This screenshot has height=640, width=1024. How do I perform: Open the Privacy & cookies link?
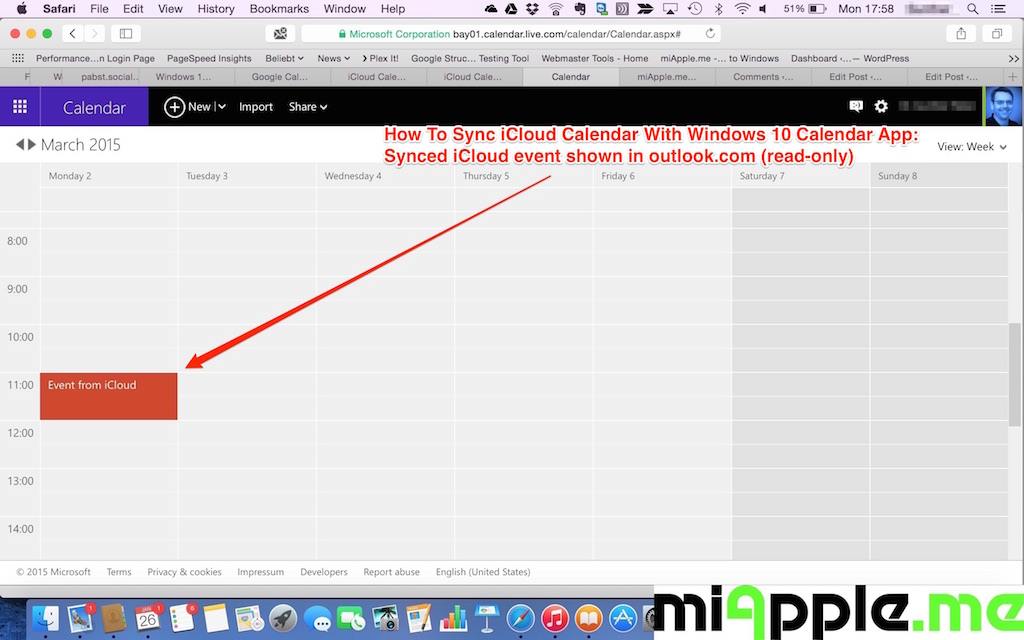pos(184,572)
